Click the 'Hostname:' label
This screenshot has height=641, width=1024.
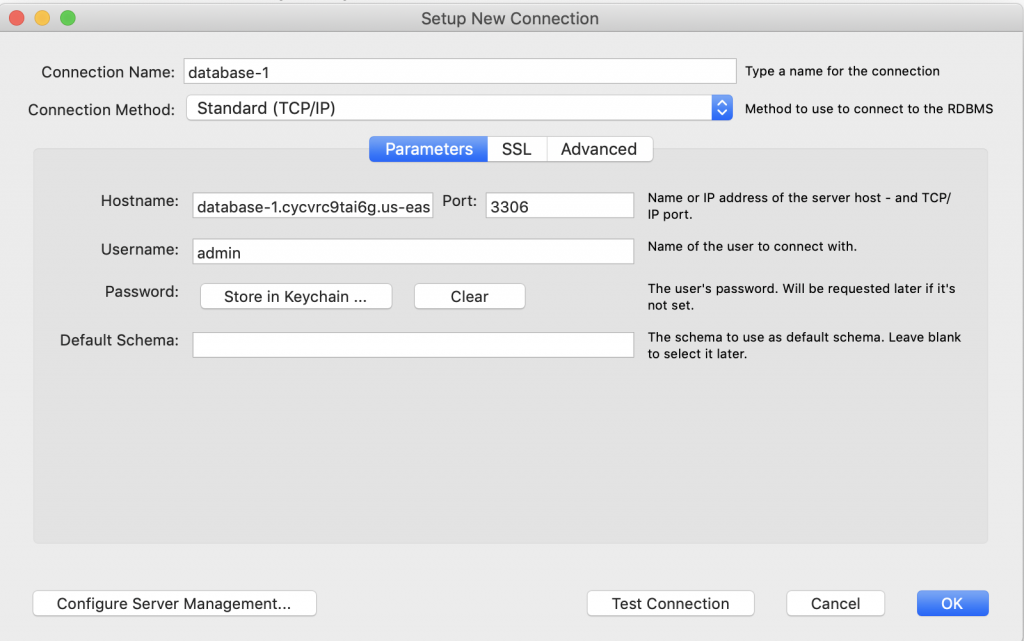139,201
